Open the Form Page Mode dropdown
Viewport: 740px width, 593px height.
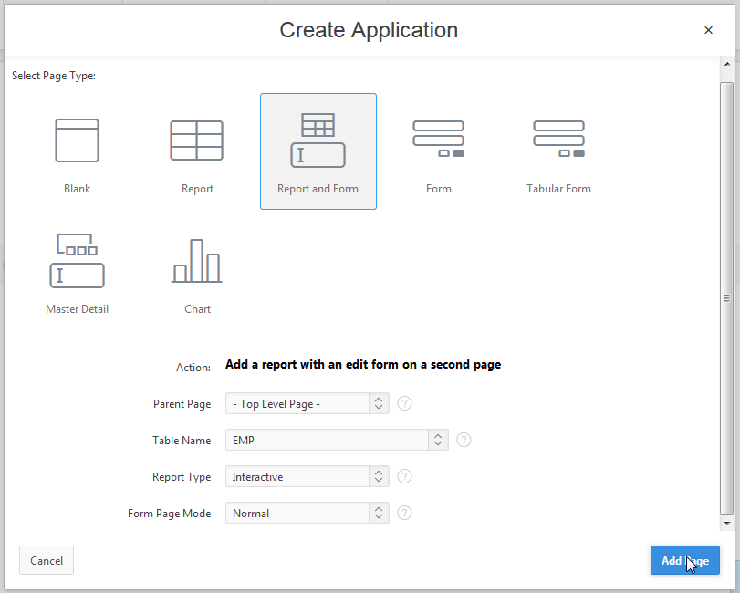pyautogui.click(x=307, y=513)
